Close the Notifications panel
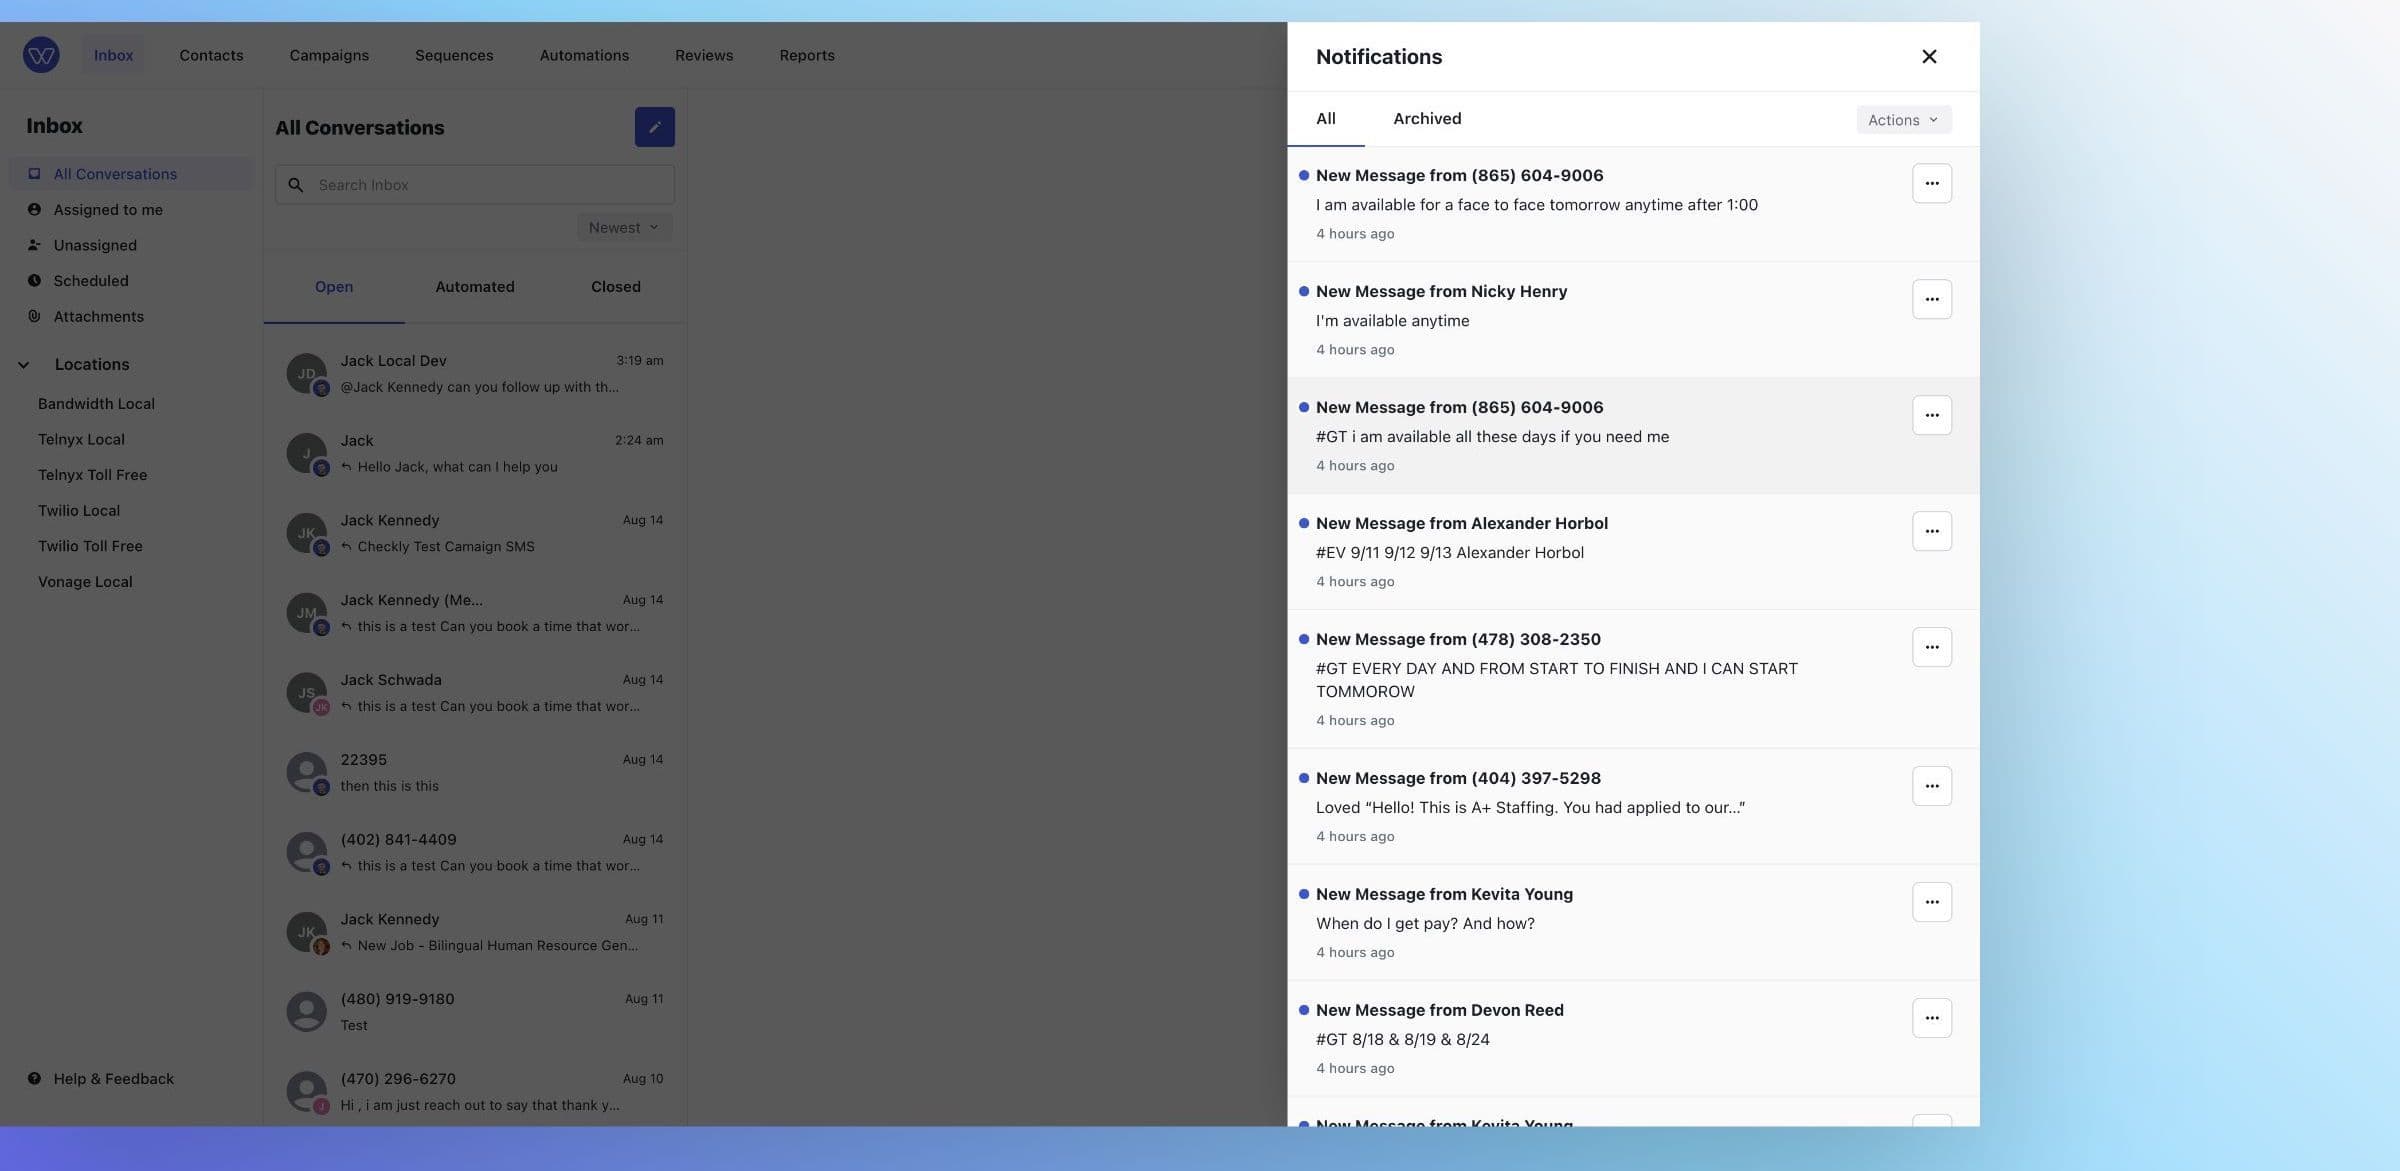 [x=1929, y=56]
